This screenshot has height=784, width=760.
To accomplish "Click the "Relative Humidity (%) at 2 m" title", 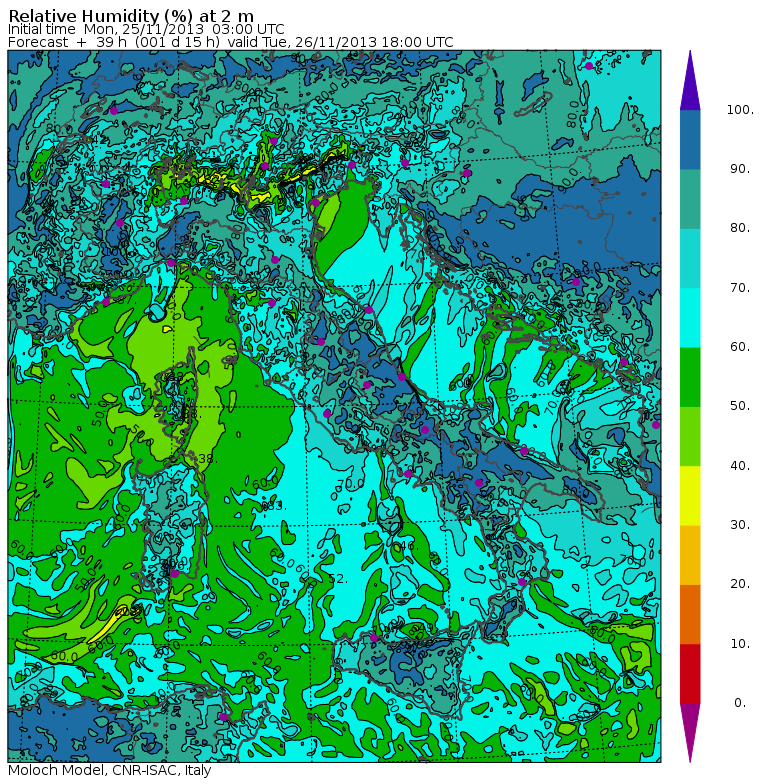I will tap(132, 16).
